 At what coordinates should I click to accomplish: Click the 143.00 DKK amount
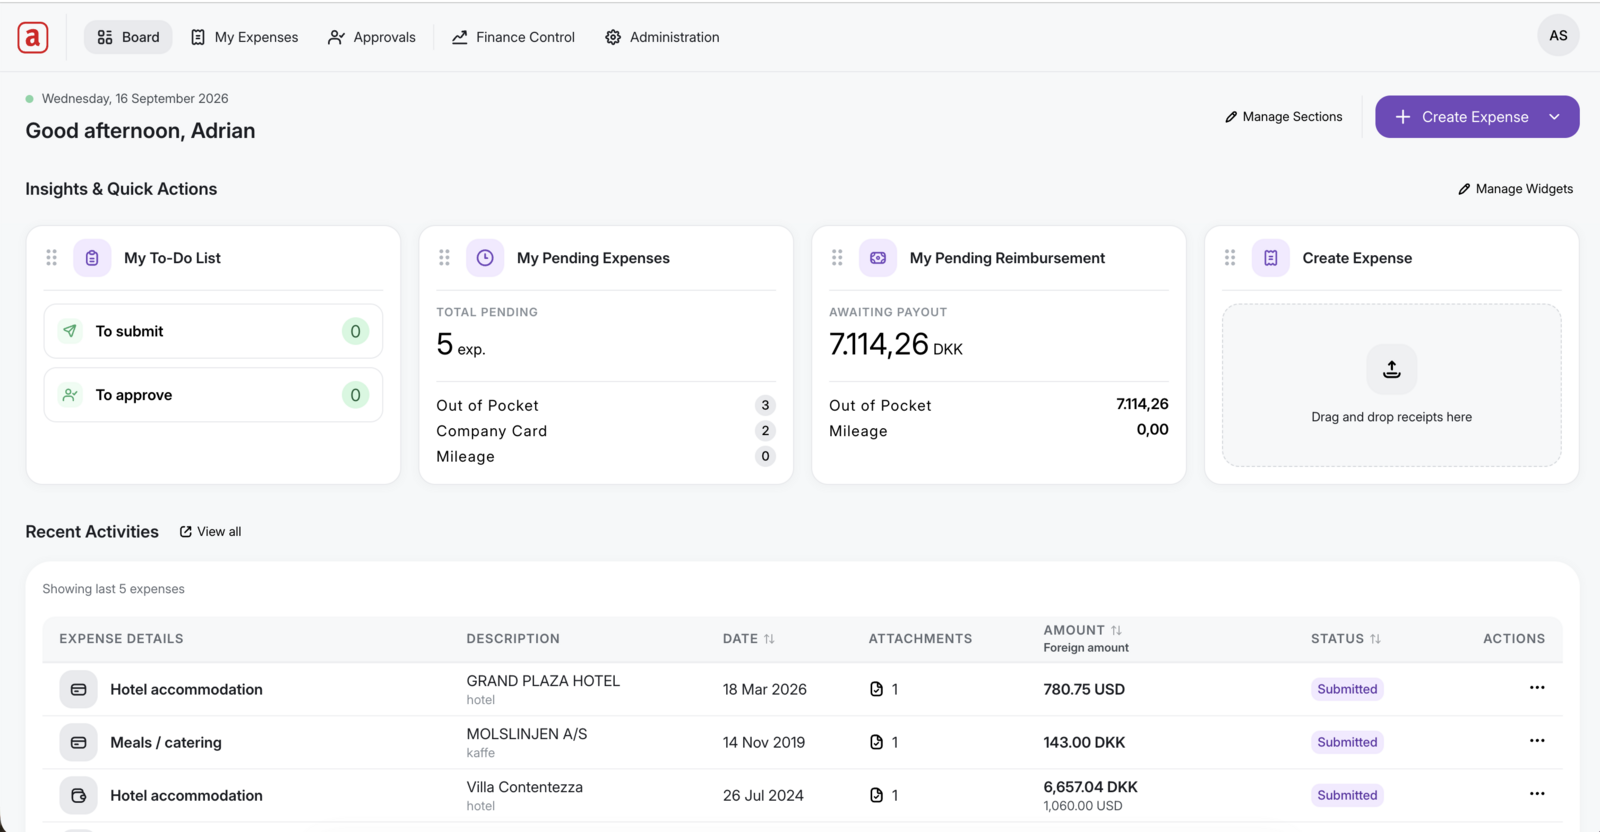1084,742
